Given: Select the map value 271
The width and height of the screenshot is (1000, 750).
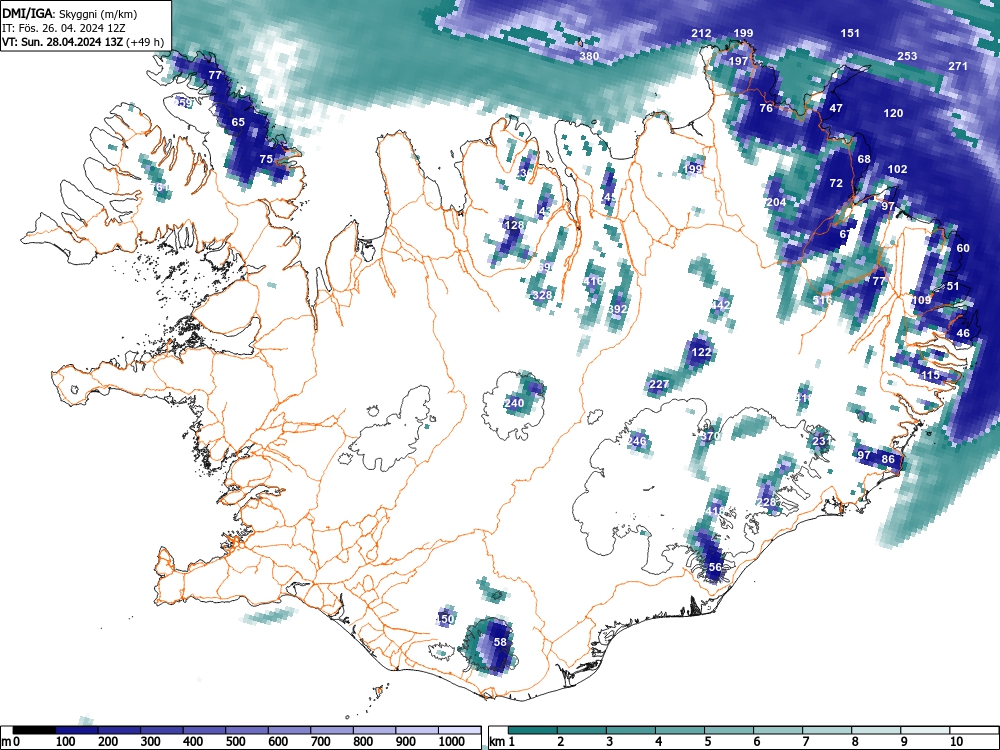Looking at the screenshot, I should click(958, 66).
